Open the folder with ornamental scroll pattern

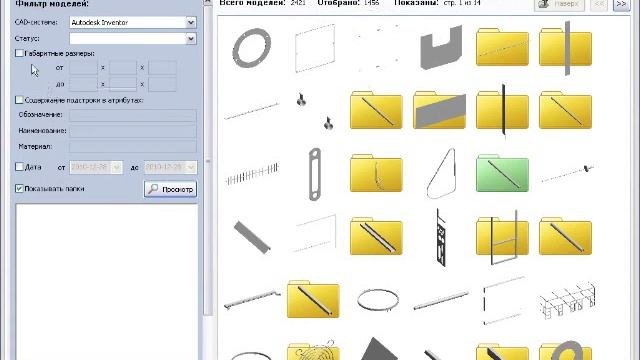(313, 350)
